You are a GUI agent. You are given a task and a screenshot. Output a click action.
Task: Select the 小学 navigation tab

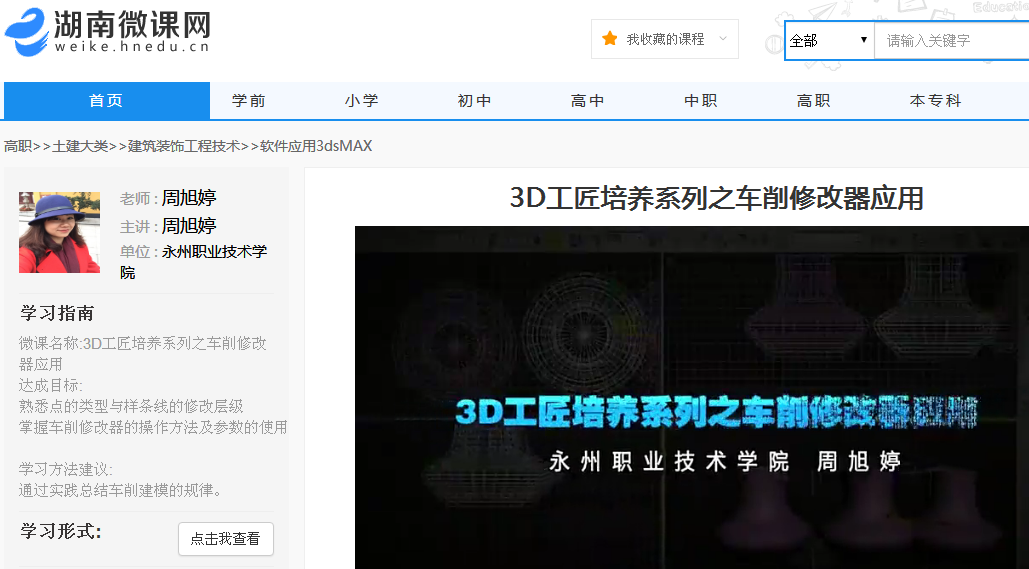tap(362, 101)
